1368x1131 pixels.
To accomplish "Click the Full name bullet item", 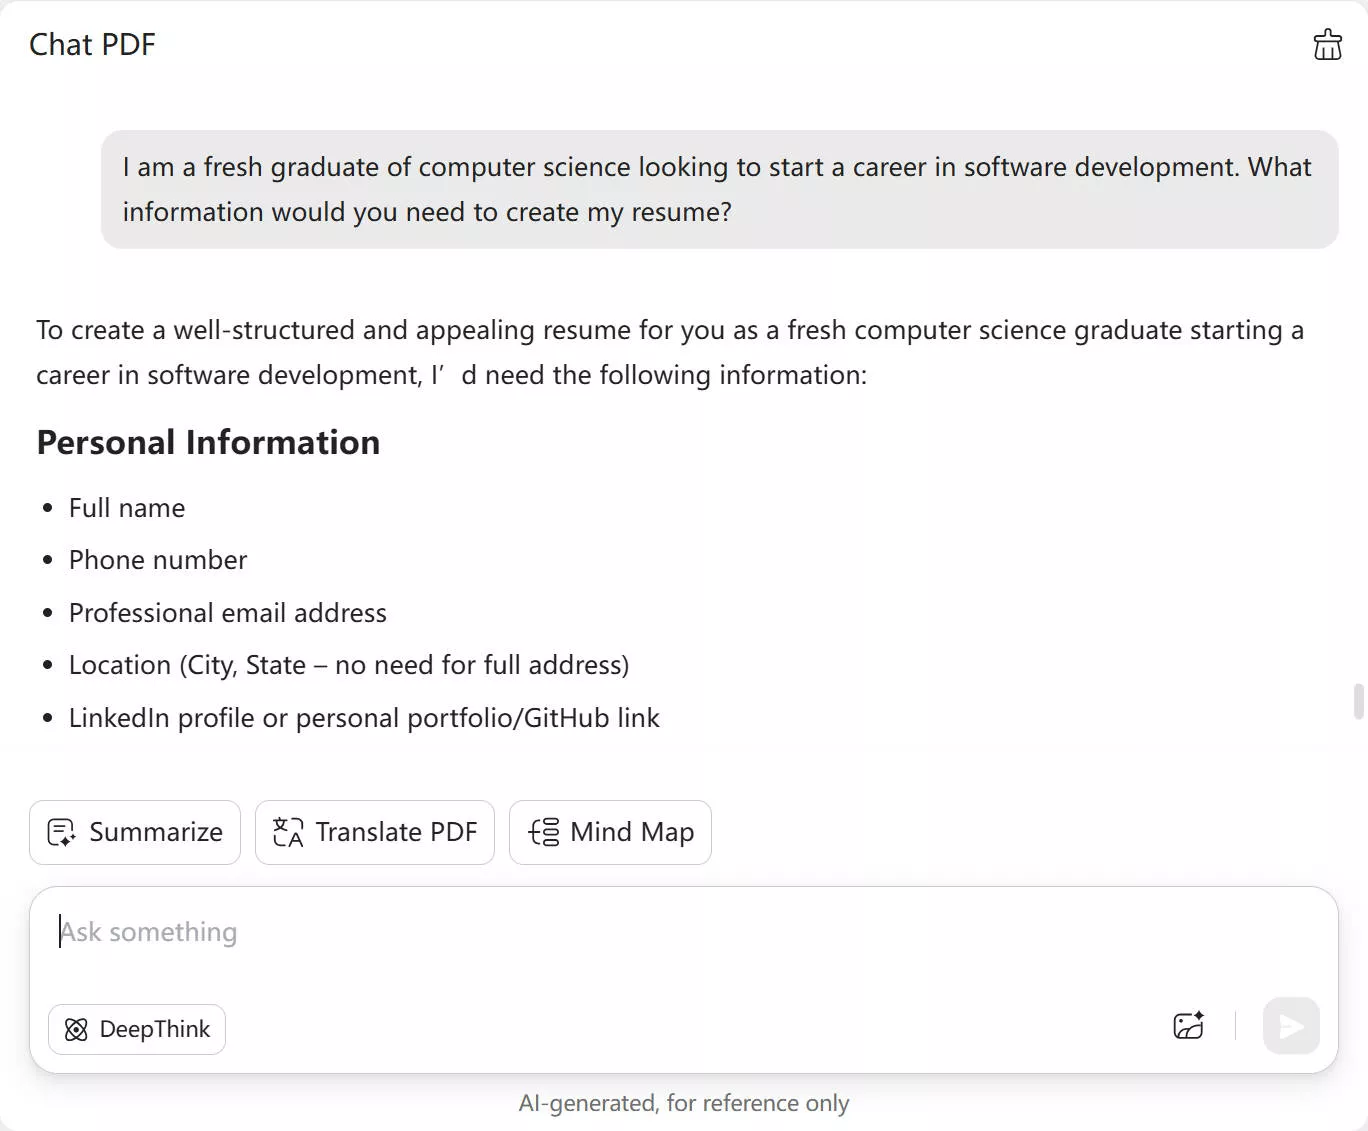I will tap(127, 508).
